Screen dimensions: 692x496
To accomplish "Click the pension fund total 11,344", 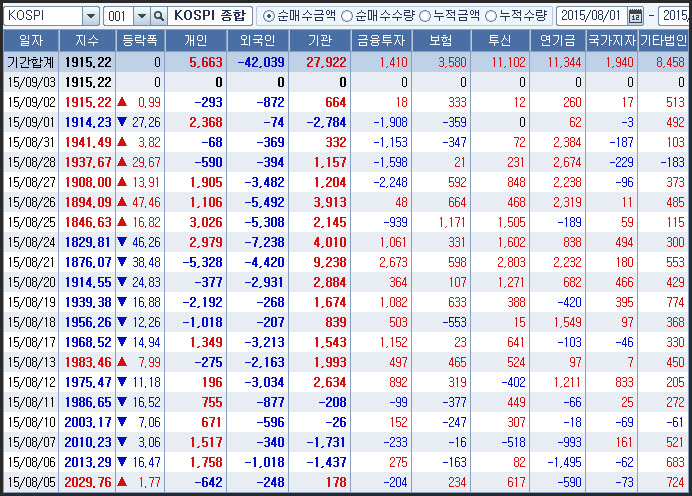I will pos(564,62).
